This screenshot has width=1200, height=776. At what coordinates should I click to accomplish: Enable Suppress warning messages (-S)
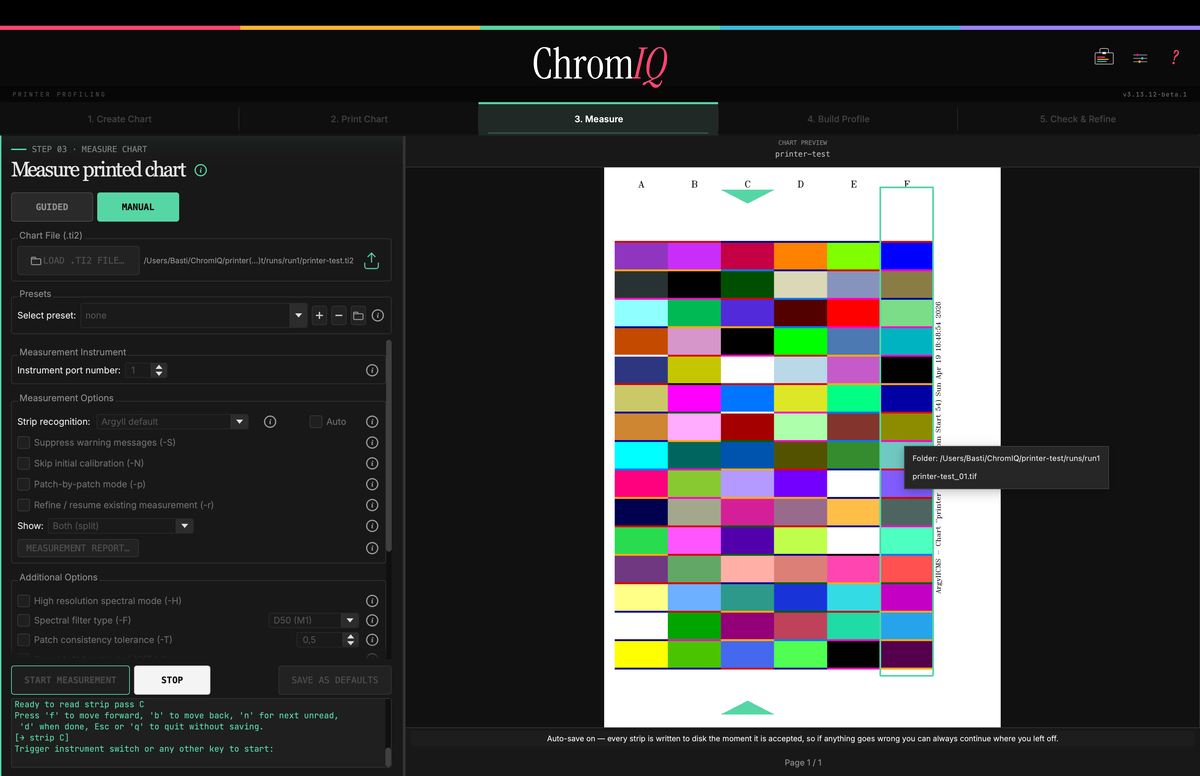(x=24, y=442)
